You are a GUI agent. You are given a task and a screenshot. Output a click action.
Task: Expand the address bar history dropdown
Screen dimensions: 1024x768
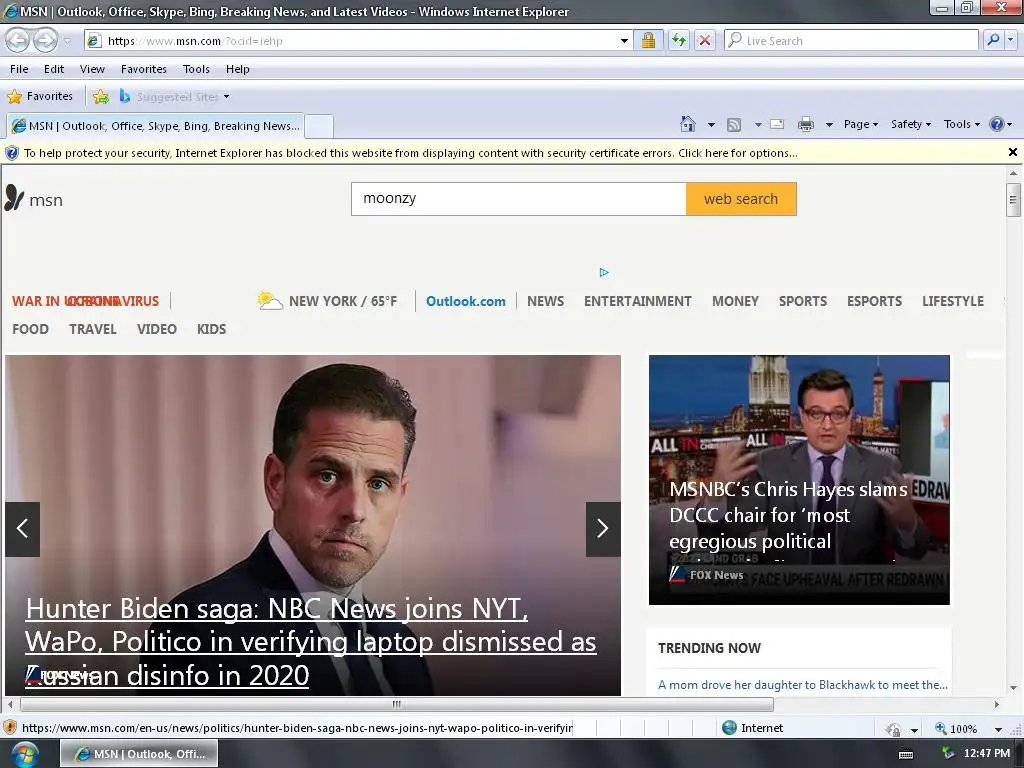624,40
